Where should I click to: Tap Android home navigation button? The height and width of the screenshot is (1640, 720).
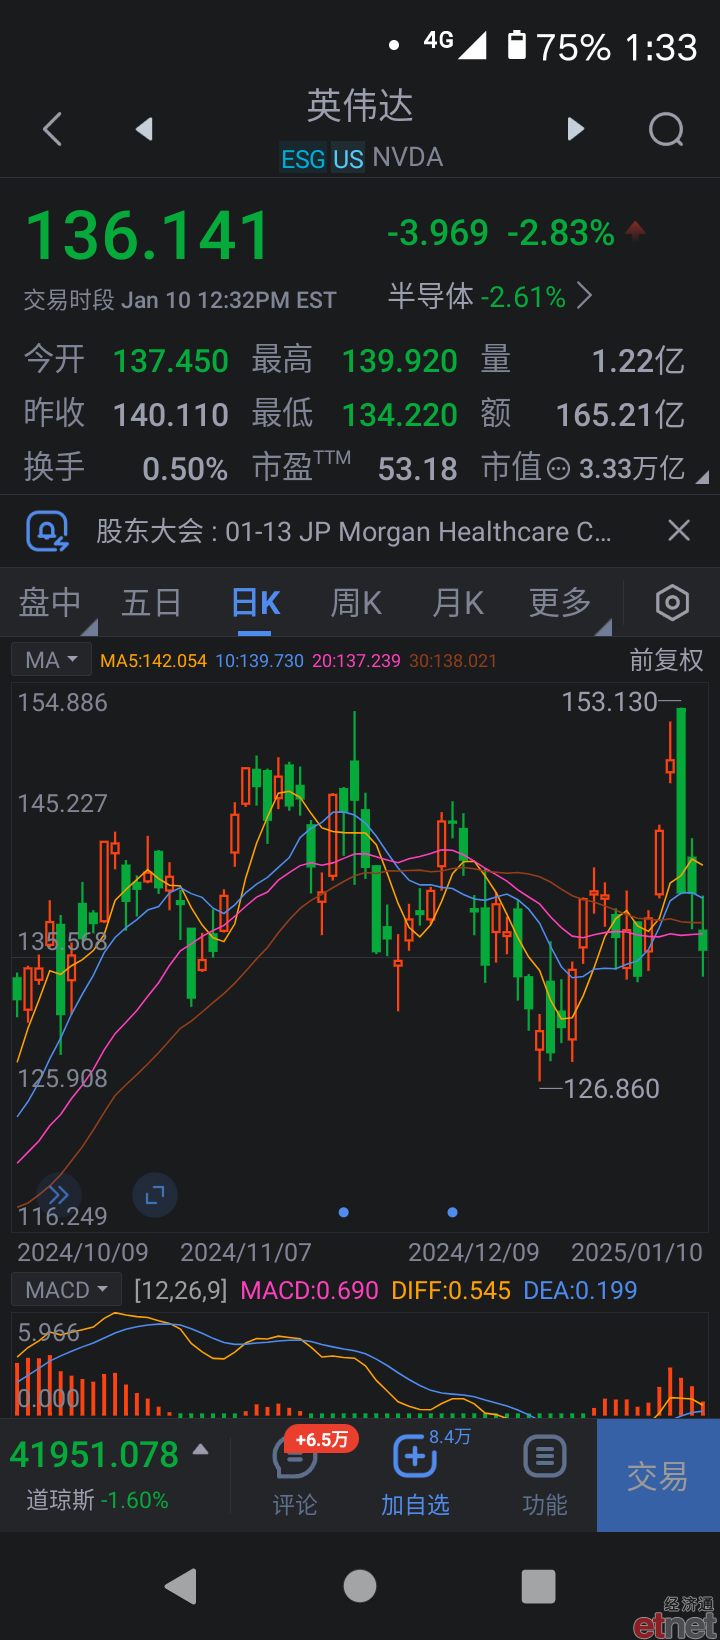click(360, 1586)
